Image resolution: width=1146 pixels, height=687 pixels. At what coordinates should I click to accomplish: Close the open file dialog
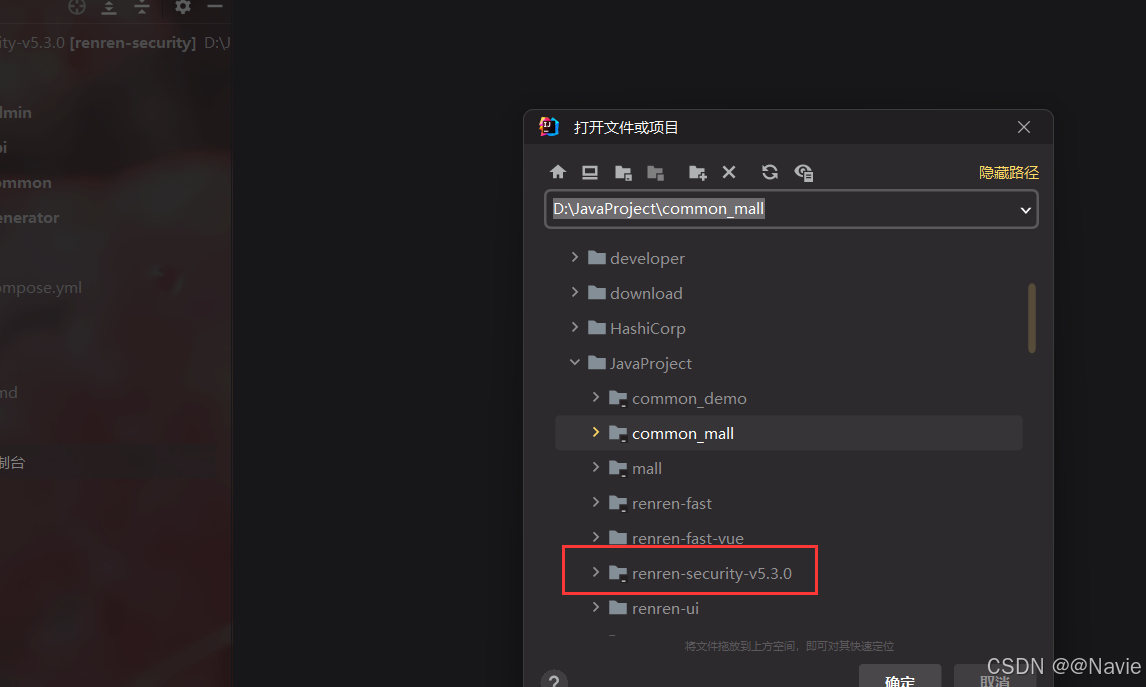[1024, 127]
